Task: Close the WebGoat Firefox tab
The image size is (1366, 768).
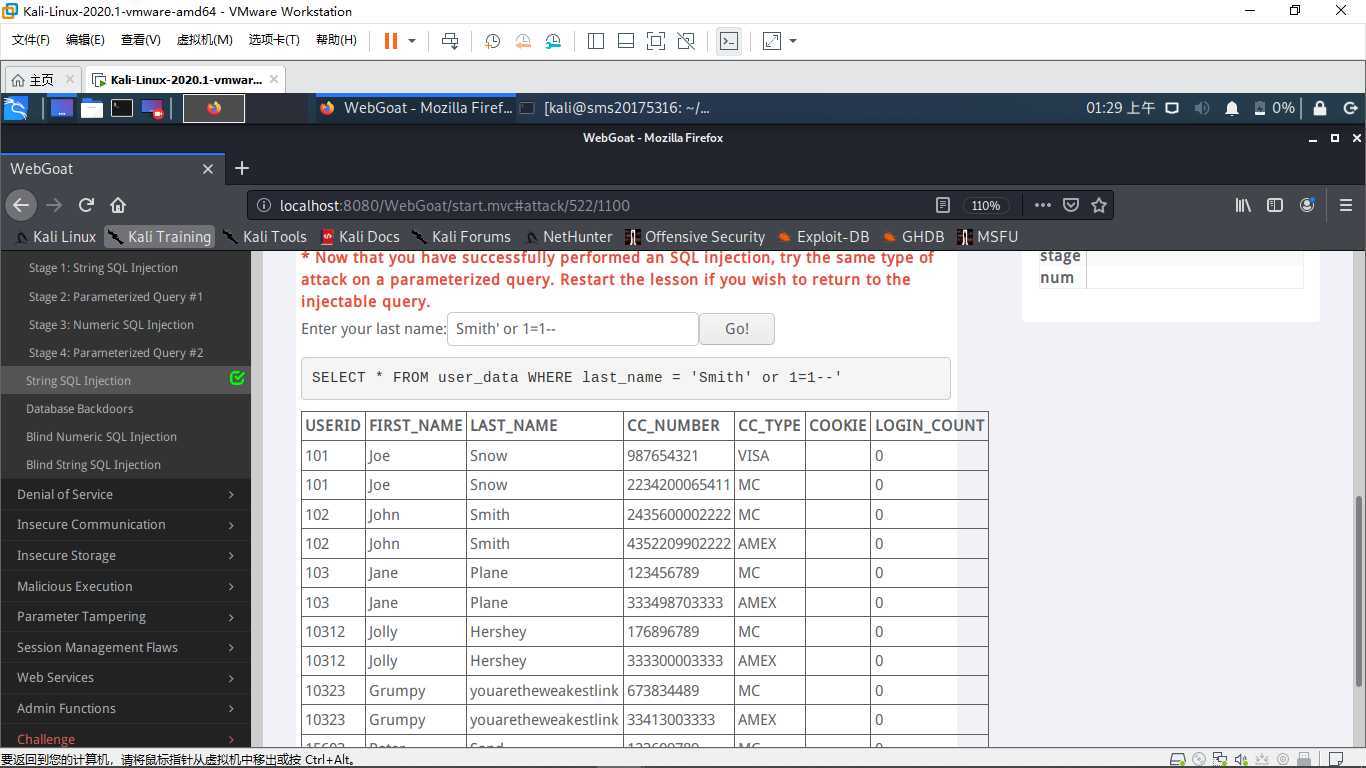Action: 208,169
